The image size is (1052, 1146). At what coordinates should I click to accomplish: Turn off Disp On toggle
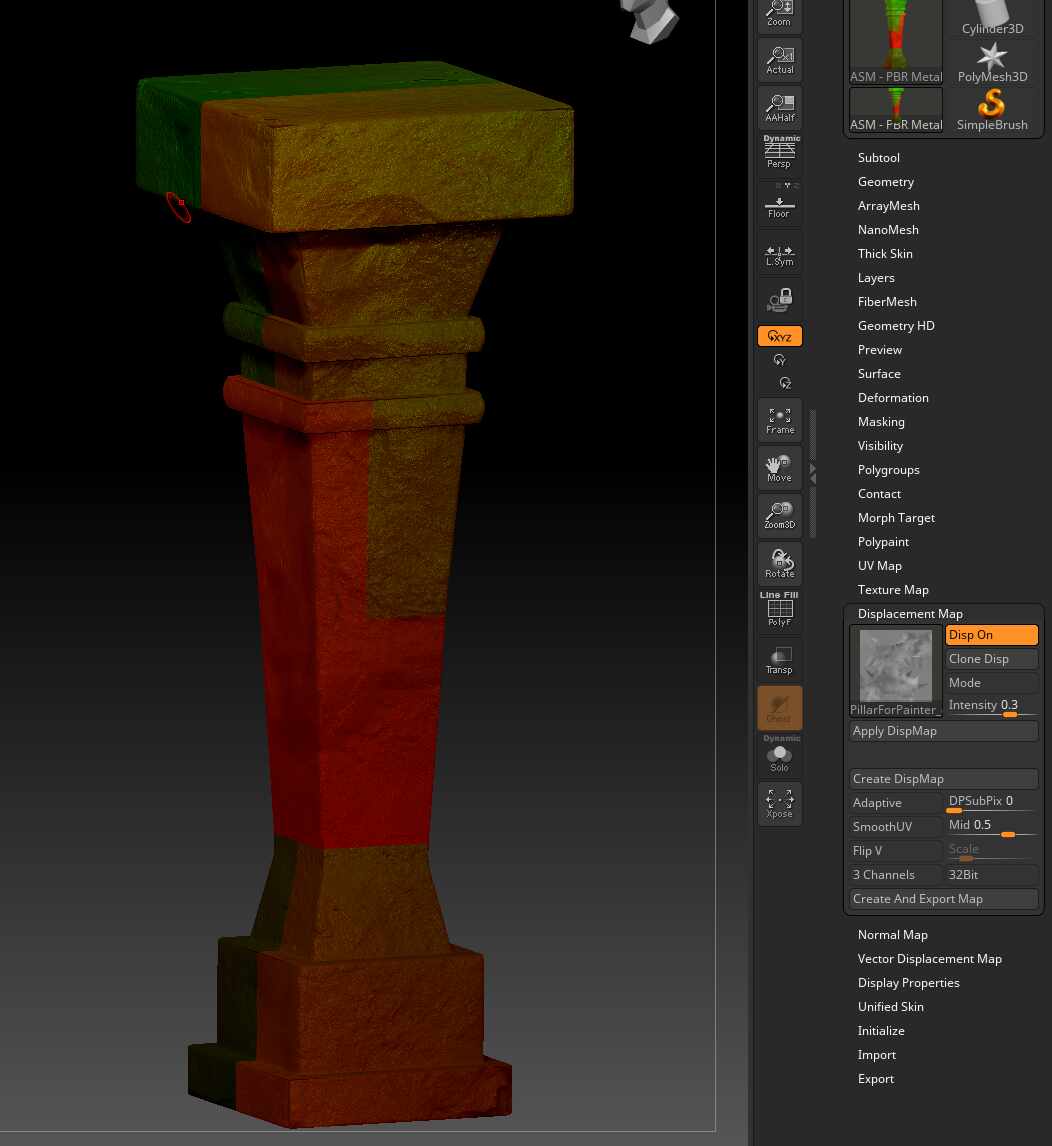click(991, 635)
